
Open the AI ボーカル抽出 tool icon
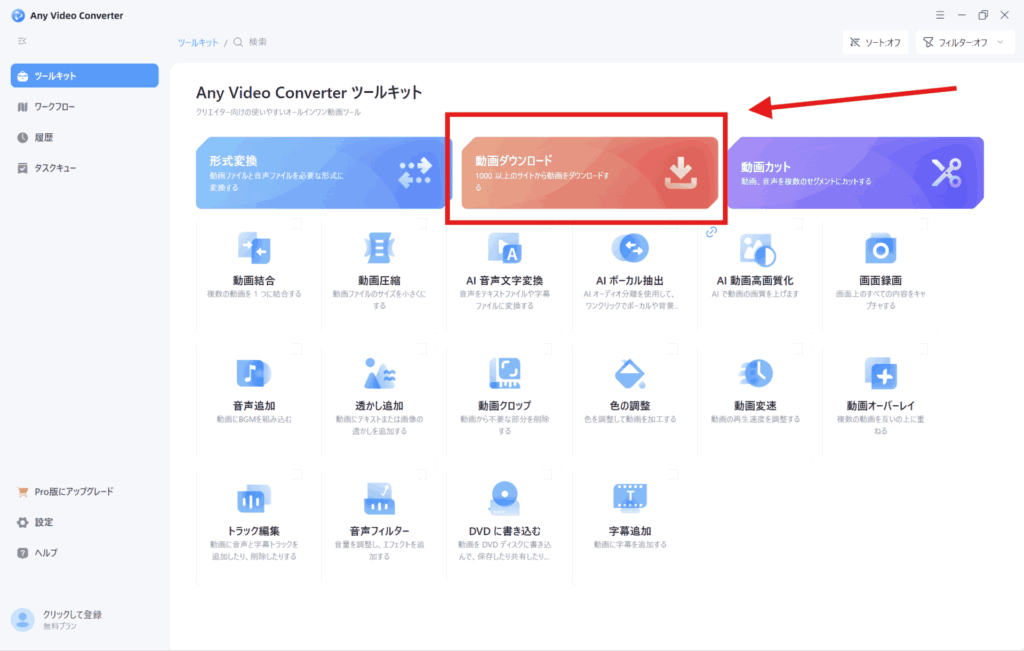630,248
